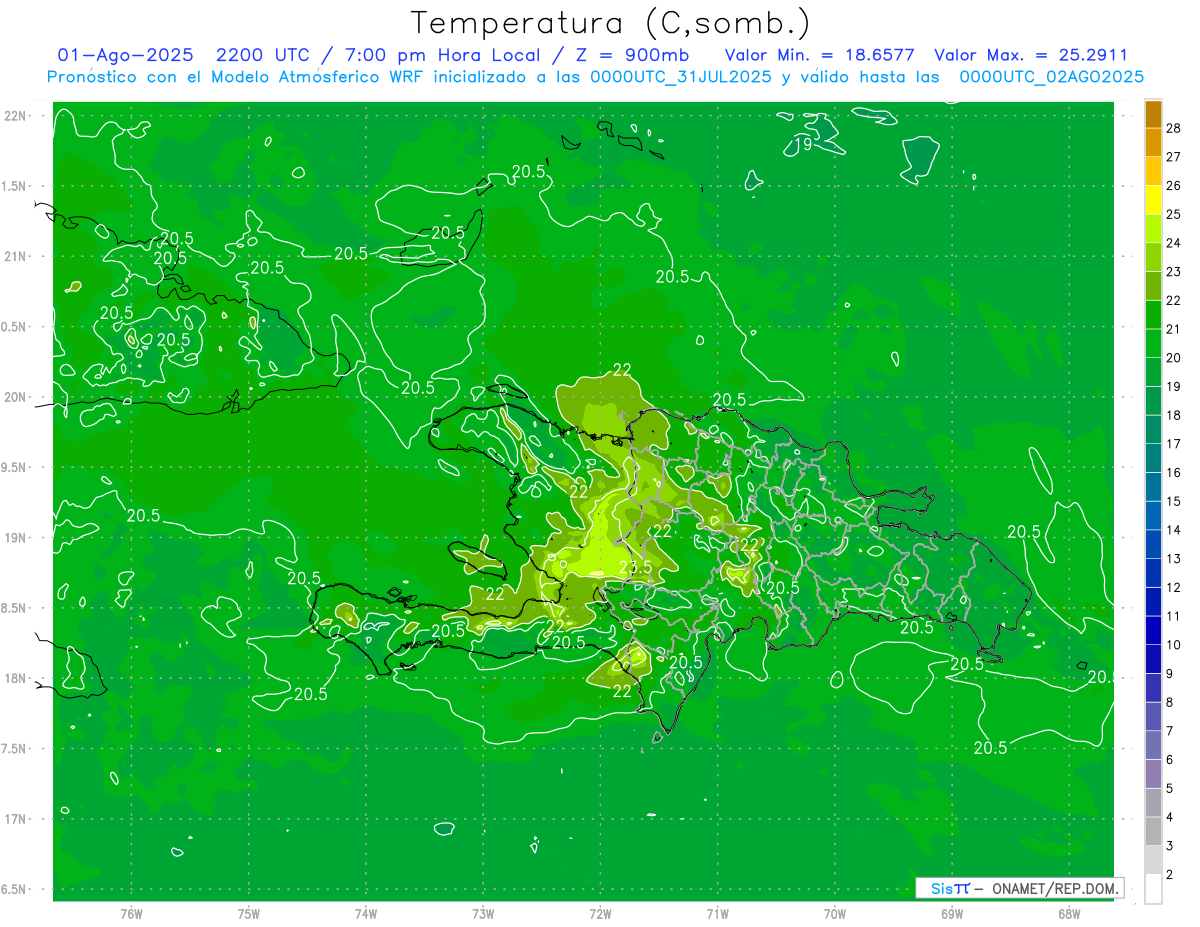Click the '21N' latitude axis label
The height and width of the screenshot is (927, 1200).
[15, 256]
